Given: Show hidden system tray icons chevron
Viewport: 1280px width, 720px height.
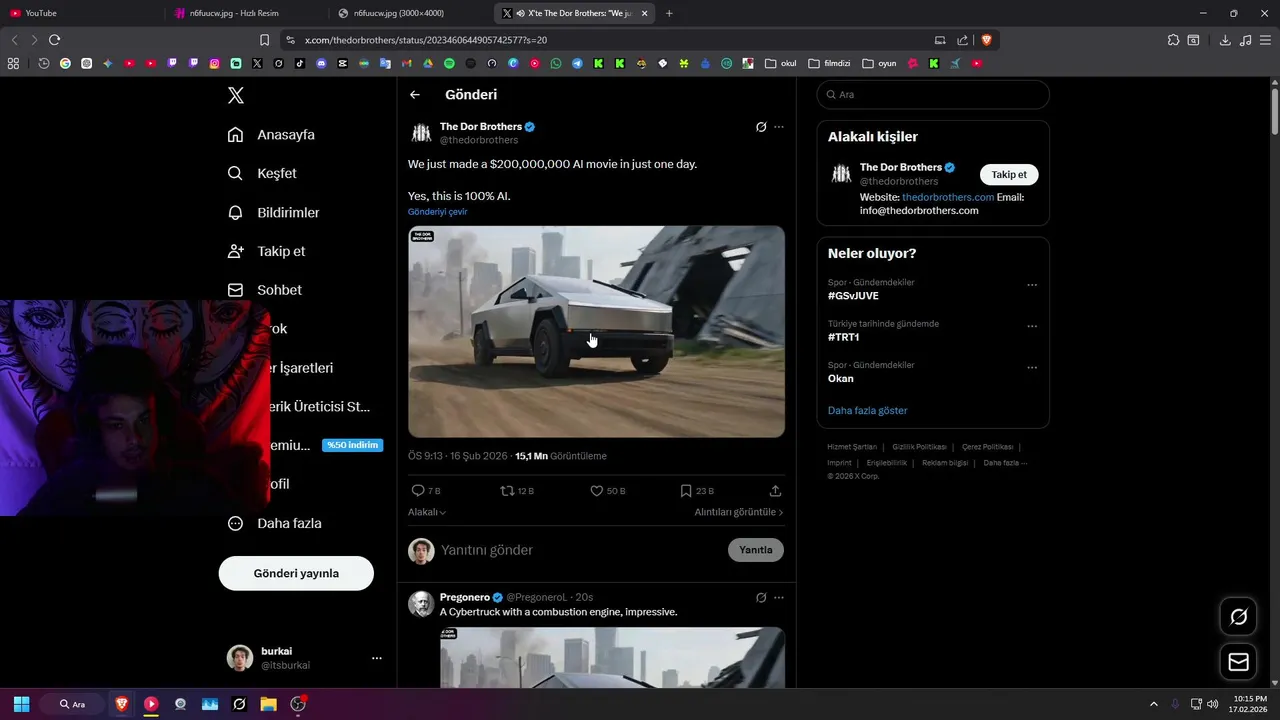Looking at the screenshot, I should tap(1153, 704).
